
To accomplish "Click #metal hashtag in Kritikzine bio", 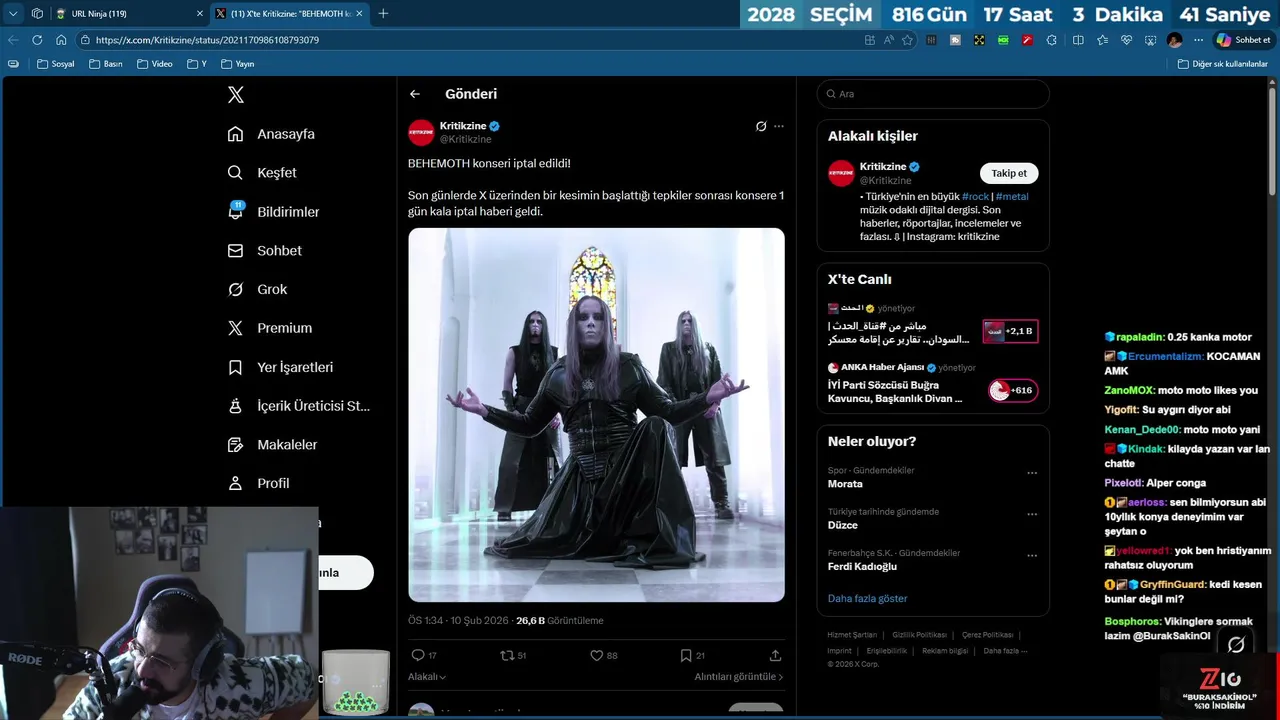I will tap(1012, 197).
